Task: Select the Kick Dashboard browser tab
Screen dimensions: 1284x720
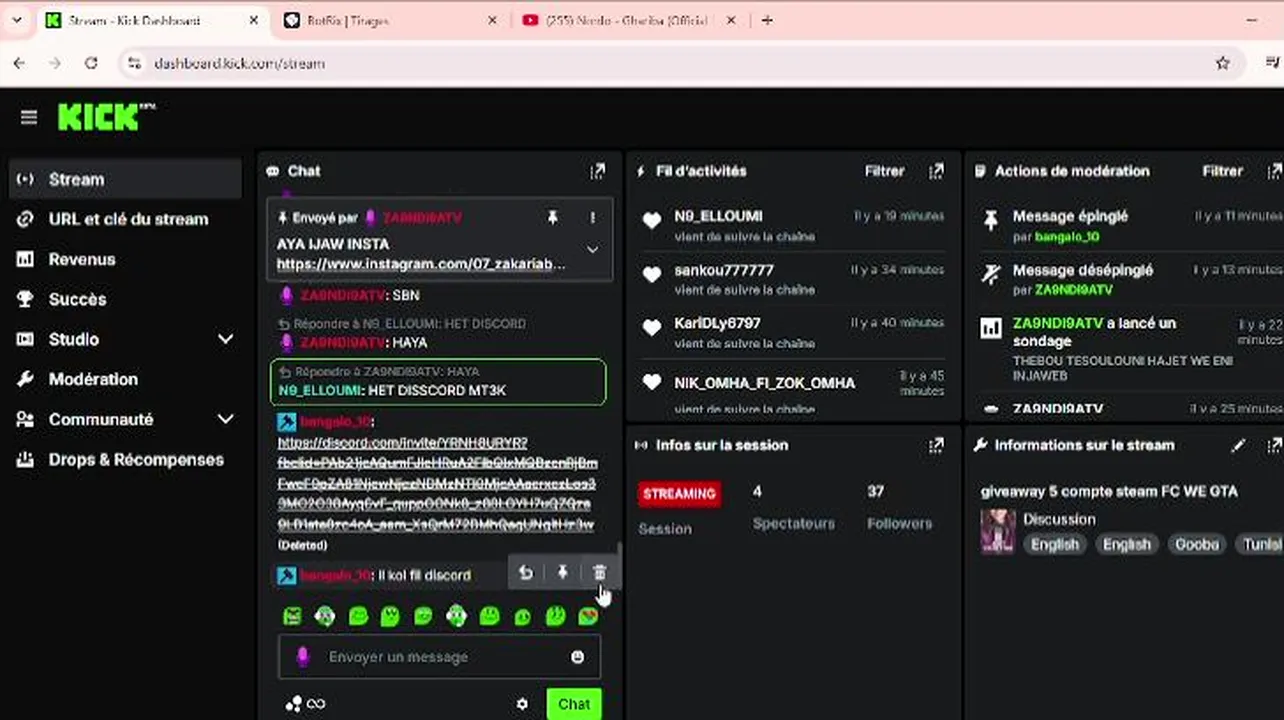Action: point(152,20)
